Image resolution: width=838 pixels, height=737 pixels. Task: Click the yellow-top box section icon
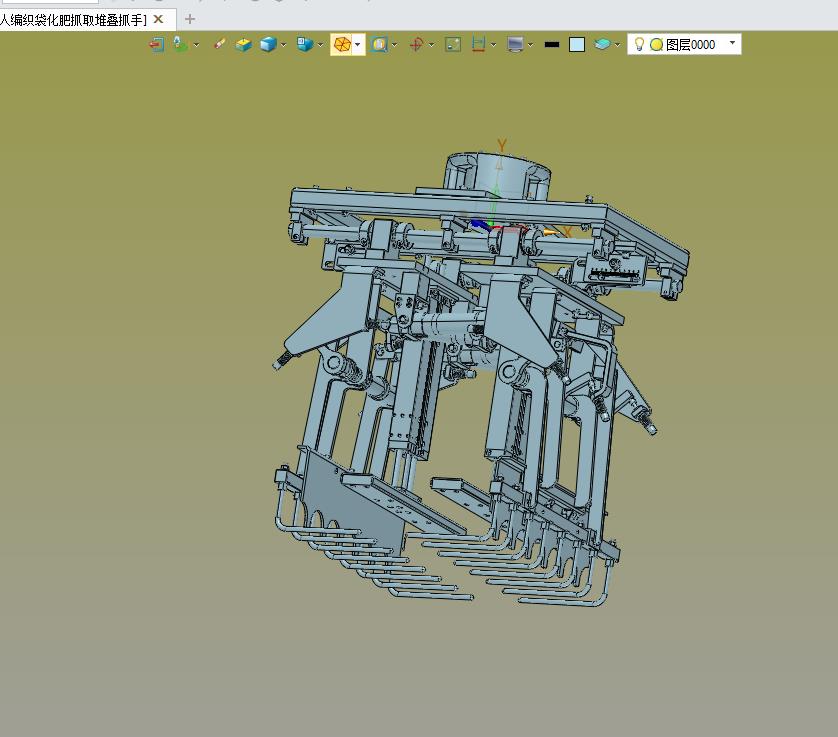243,44
